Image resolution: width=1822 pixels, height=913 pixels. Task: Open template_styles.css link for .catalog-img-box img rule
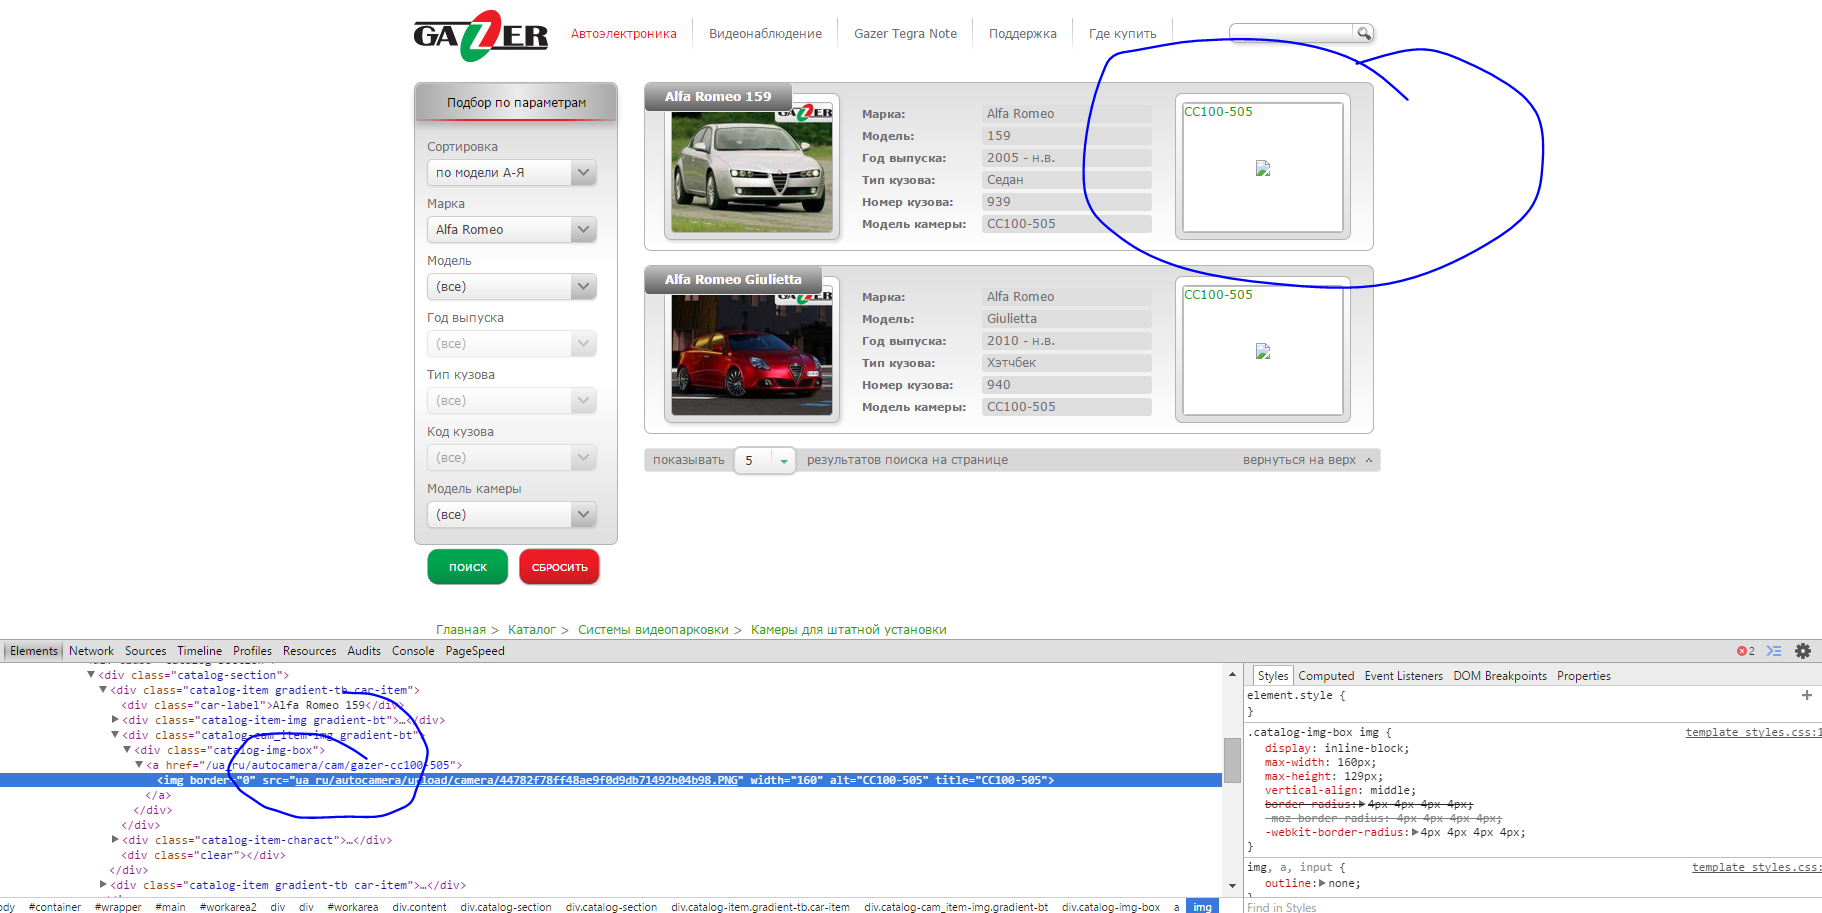(x=1753, y=733)
